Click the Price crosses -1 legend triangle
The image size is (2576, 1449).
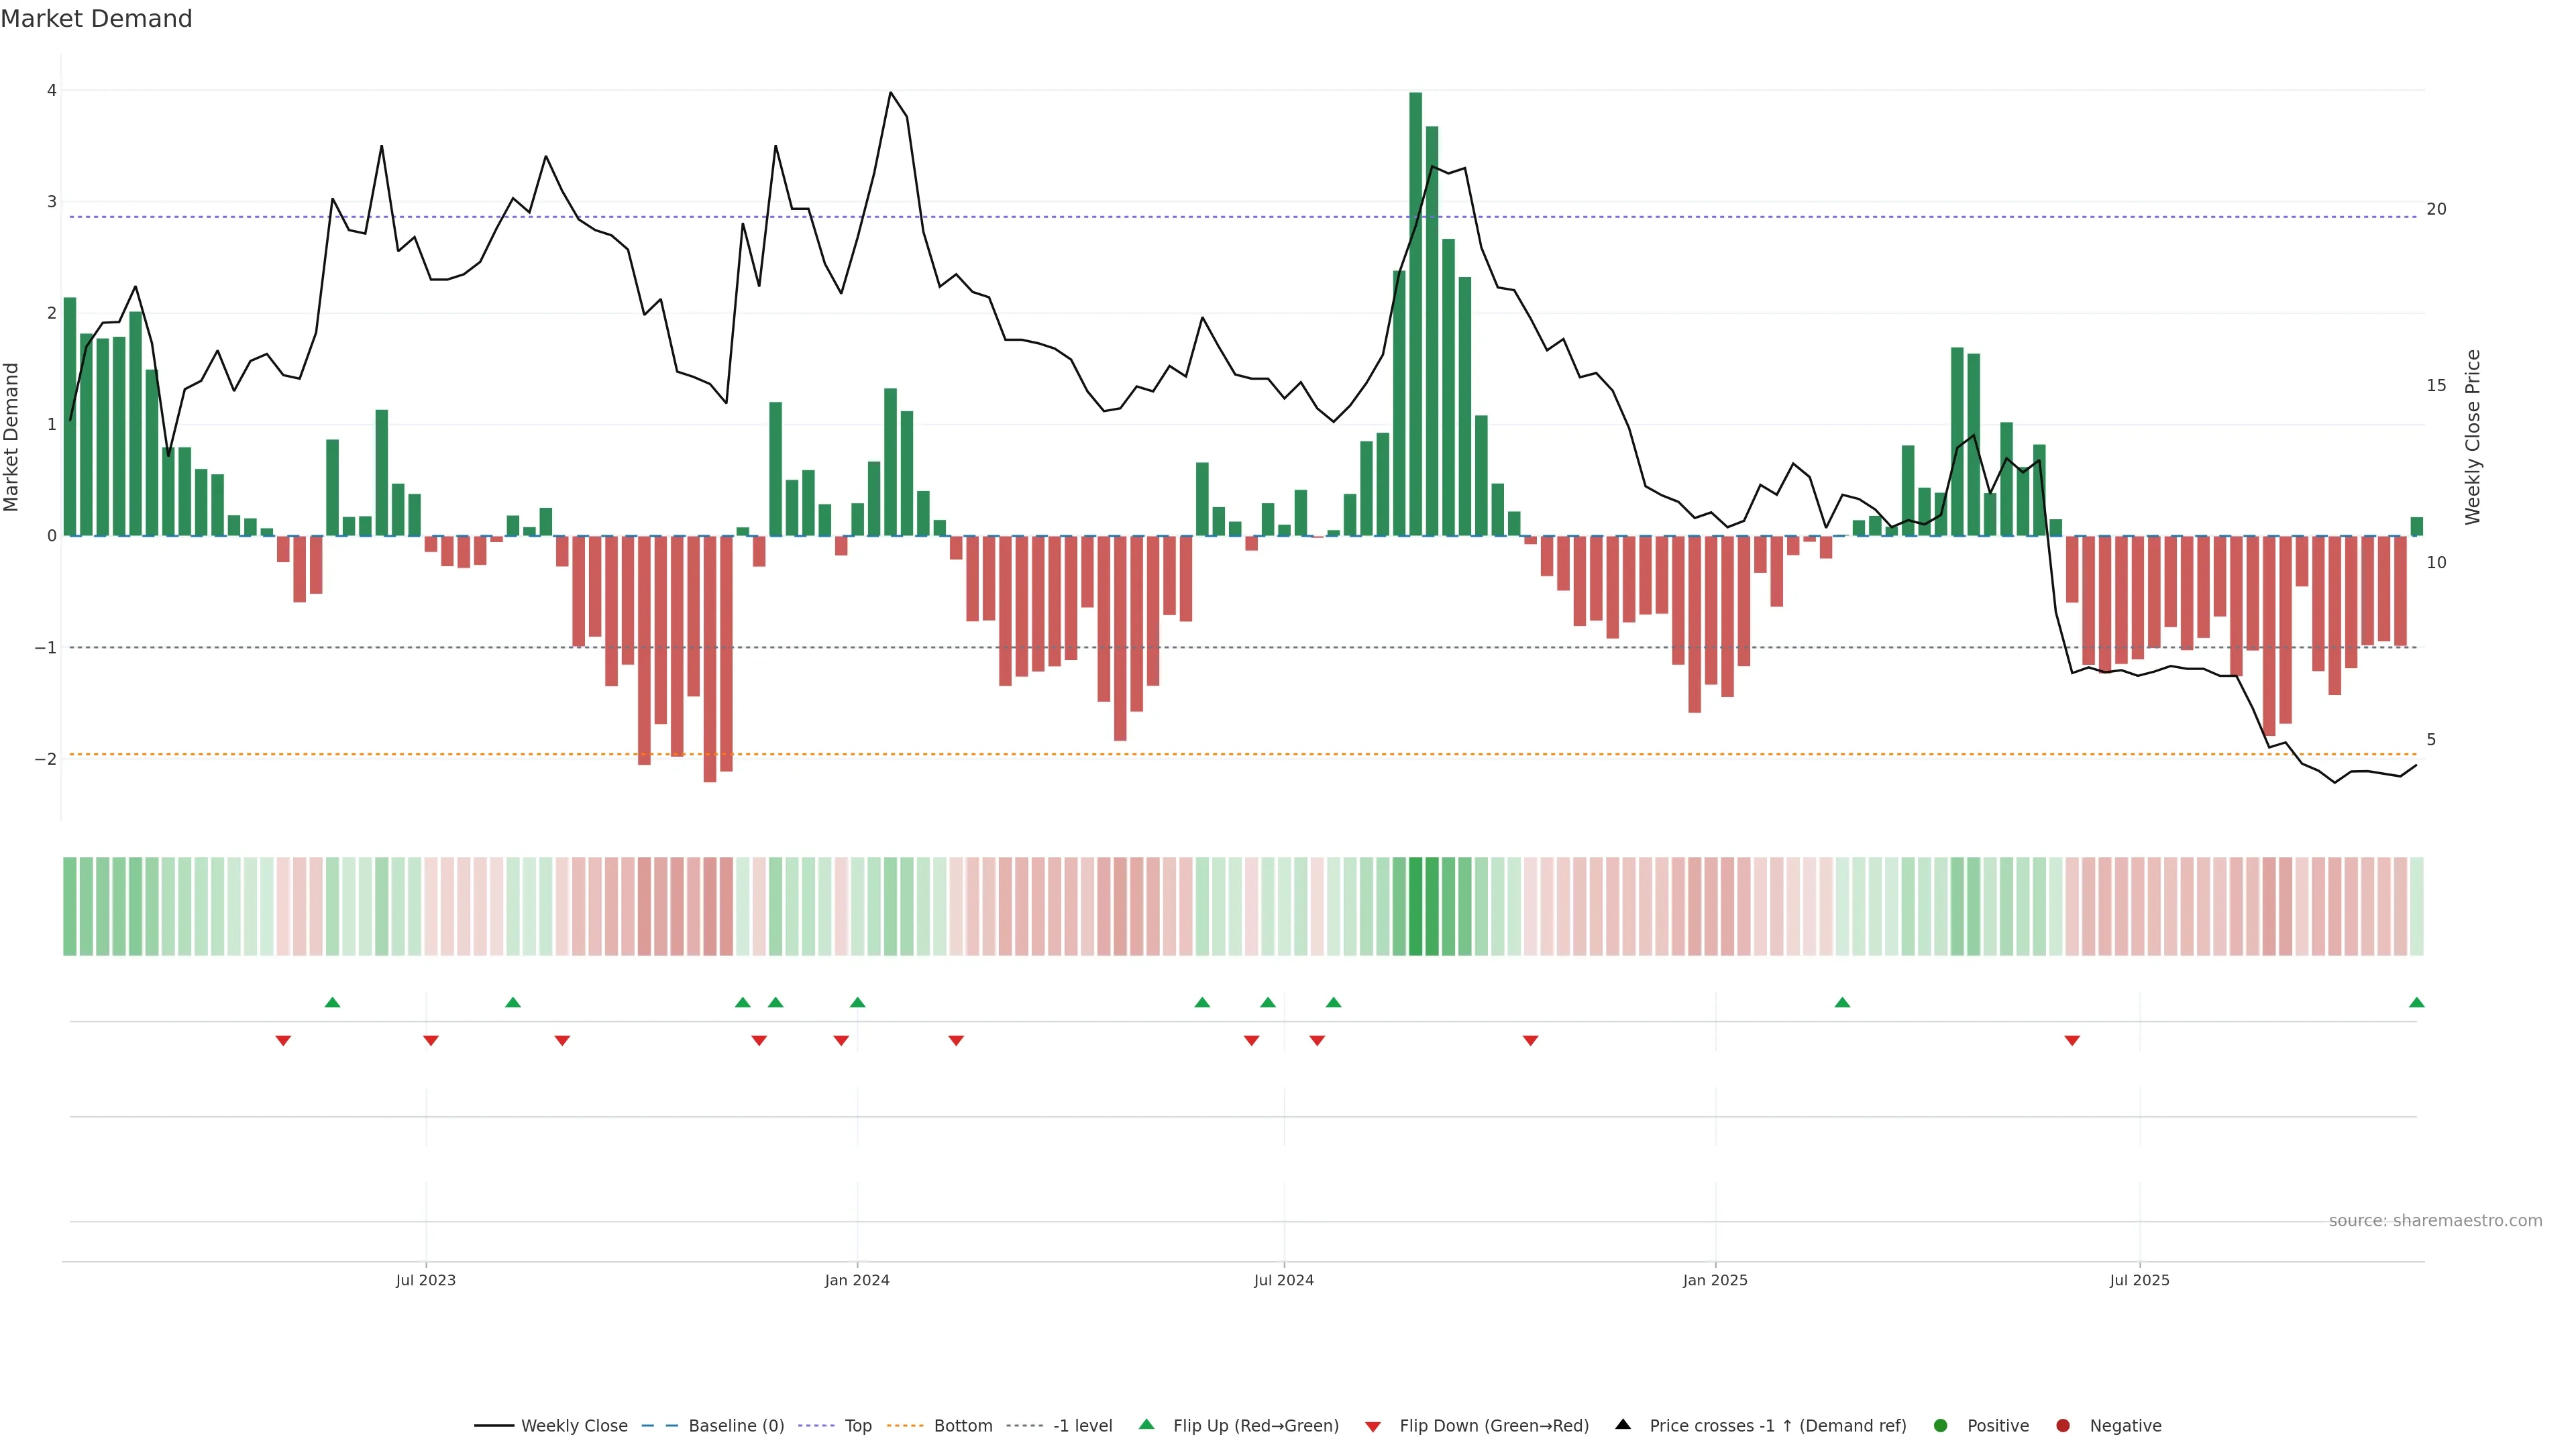tap(1623, 1424)
